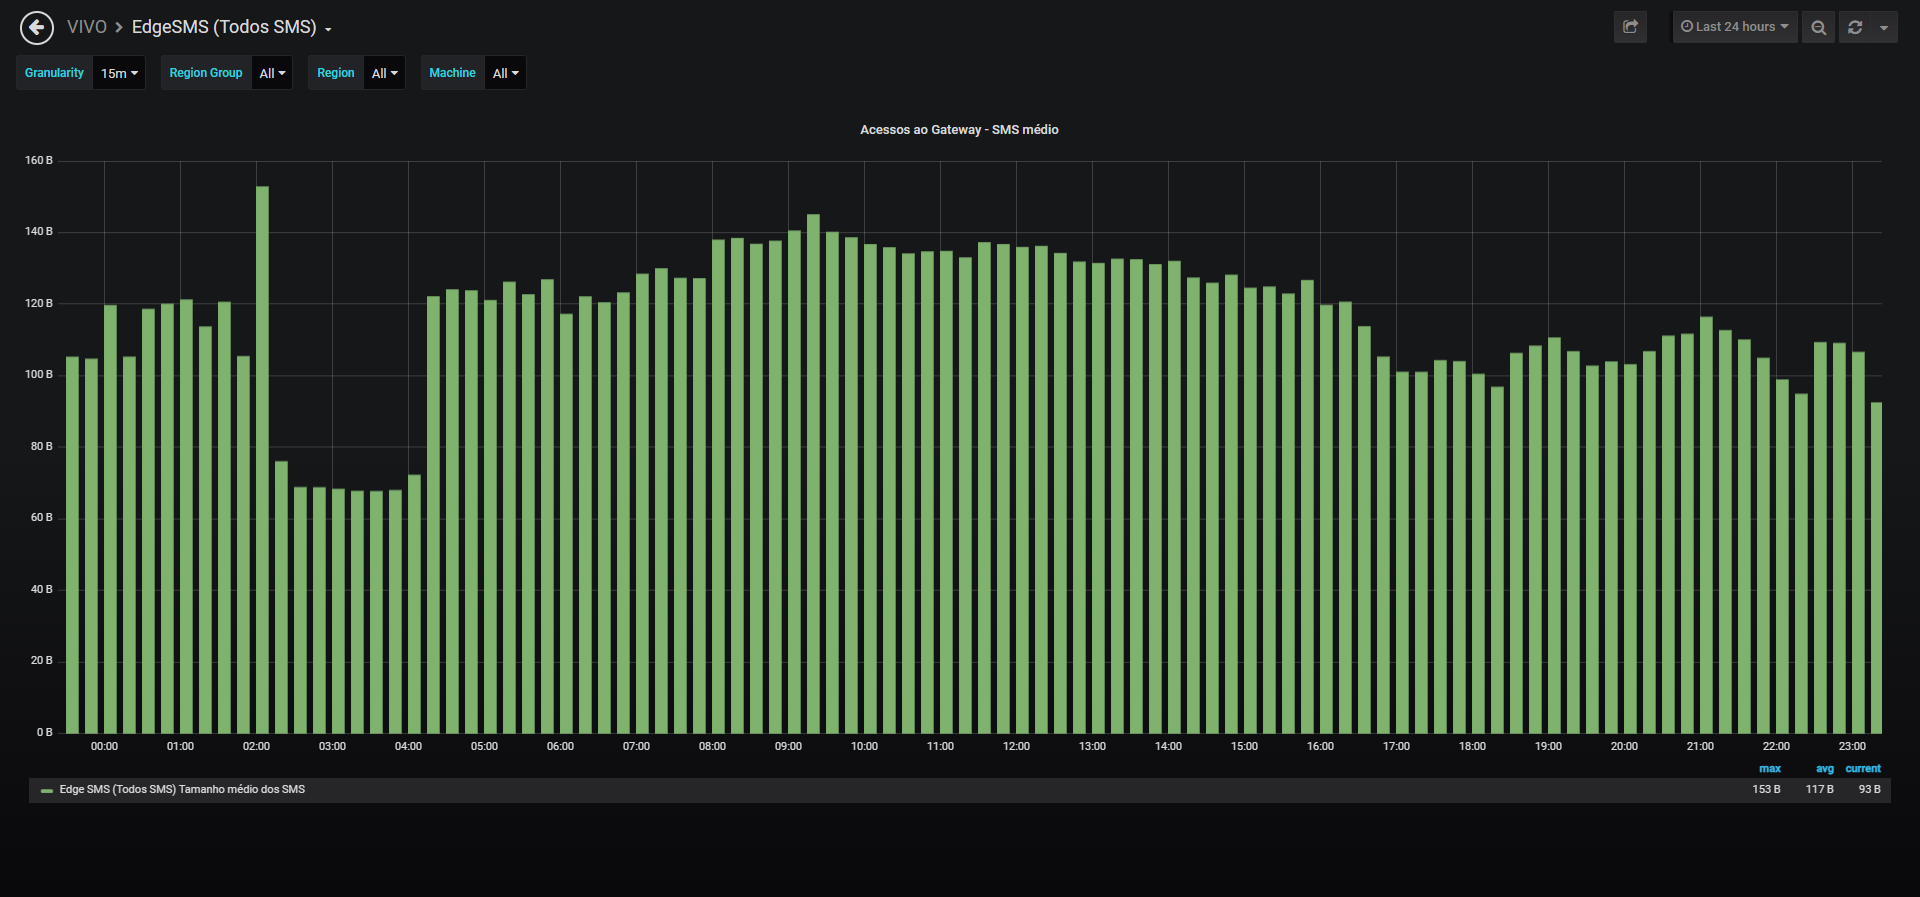1920x897 pixels.
Task: Click the 06:00 x-axis time label
Action: 560,747
